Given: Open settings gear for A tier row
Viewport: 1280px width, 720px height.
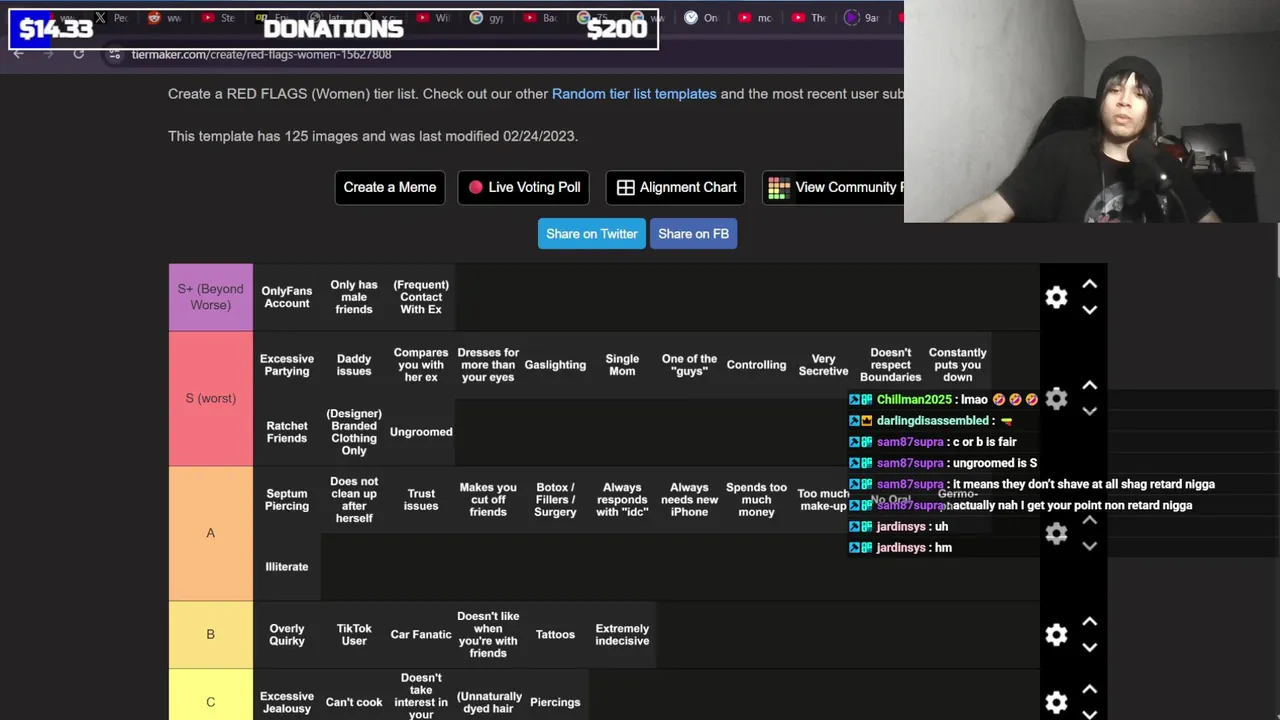Looking at the screenshot, I should pos(1056,533).
